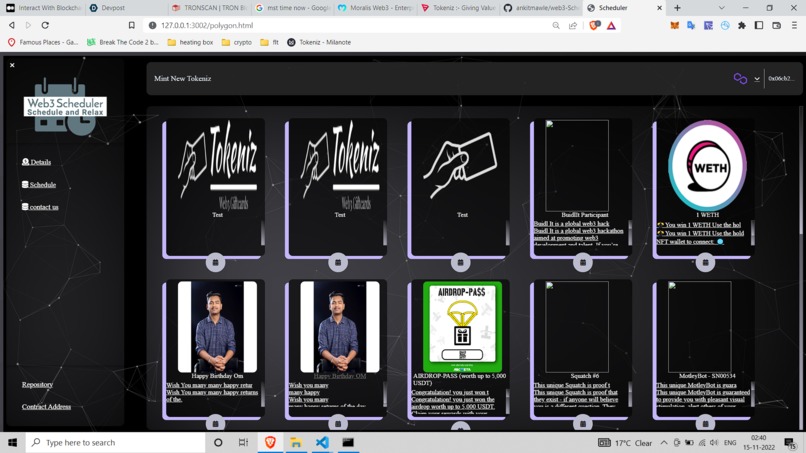
Task: Click the zoom magnifier in address bar
Action: click(x=556, y=25)
